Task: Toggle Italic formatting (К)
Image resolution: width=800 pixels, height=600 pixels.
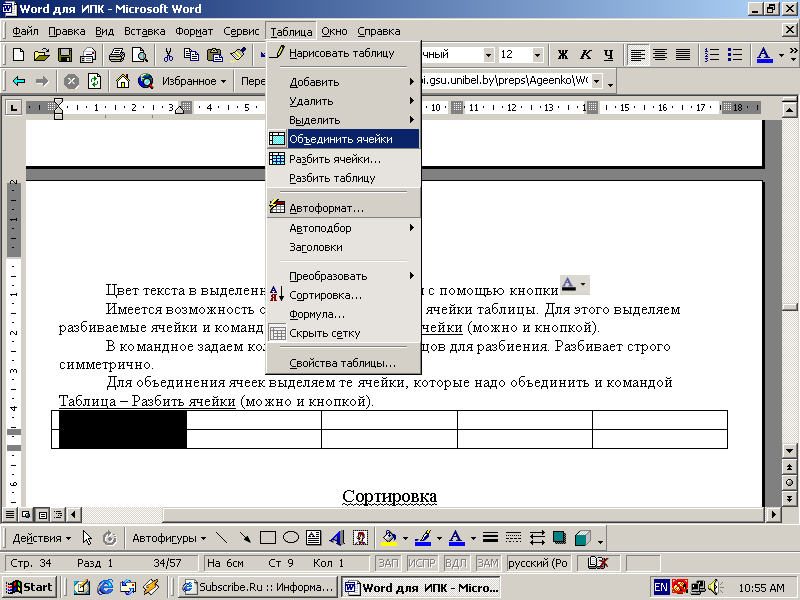Action: (586, 54)
